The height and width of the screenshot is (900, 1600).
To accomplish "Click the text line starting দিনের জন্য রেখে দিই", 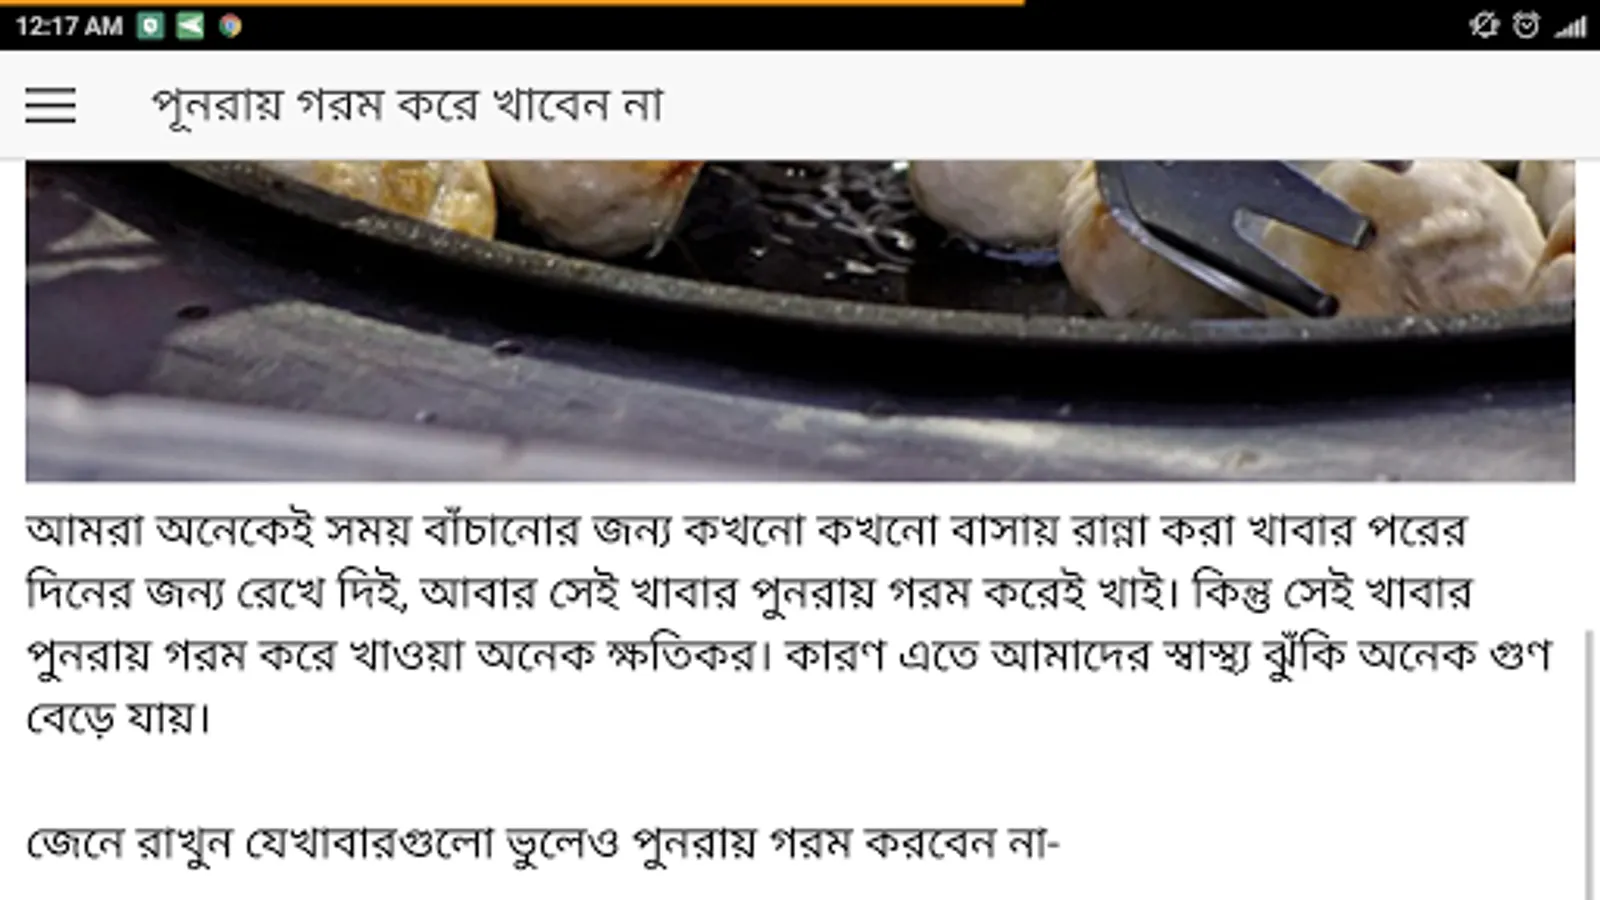I will pyautogui.click(x=749, y=593).
